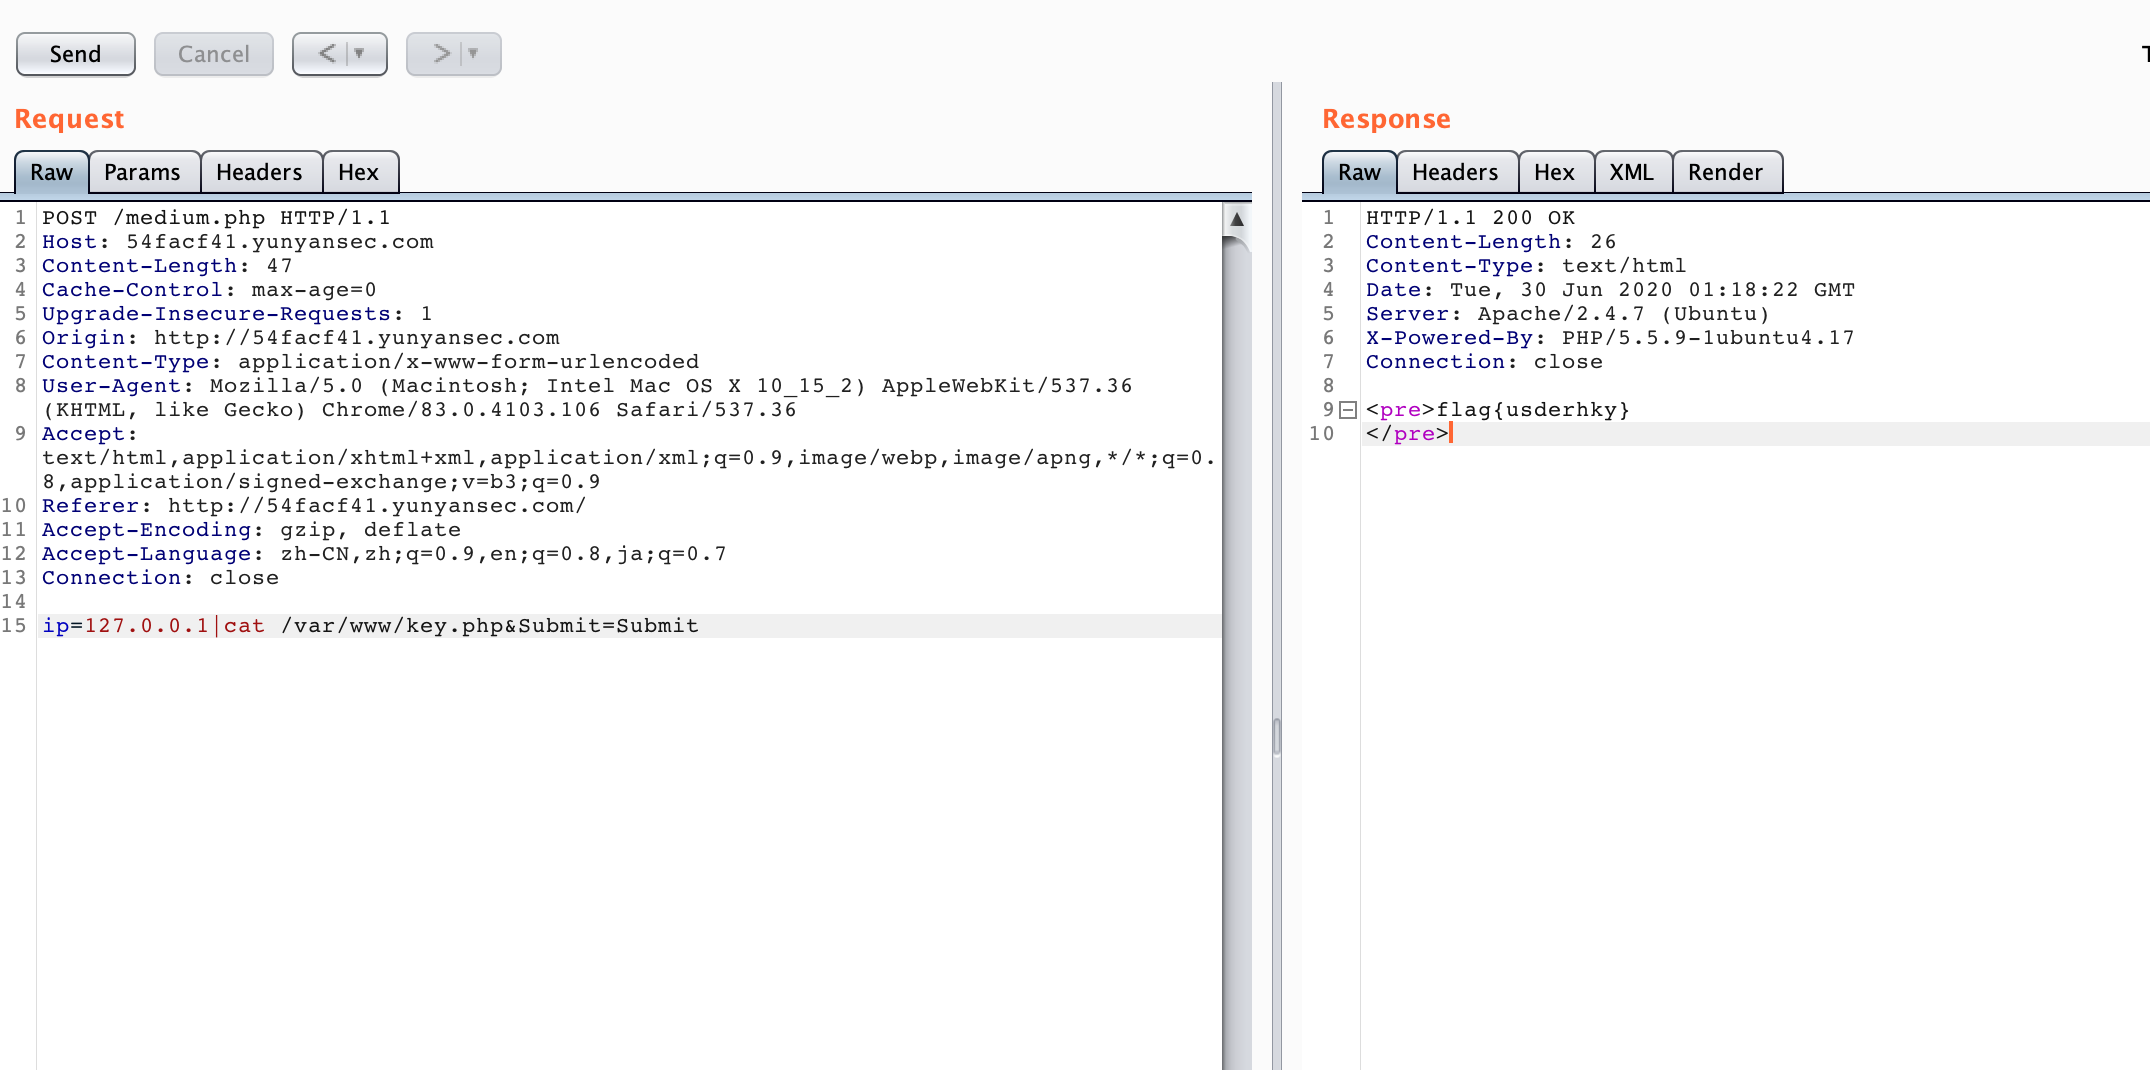2150x1070 pixels.
Task: Click the Send button
Action: [x=75, y=54]
